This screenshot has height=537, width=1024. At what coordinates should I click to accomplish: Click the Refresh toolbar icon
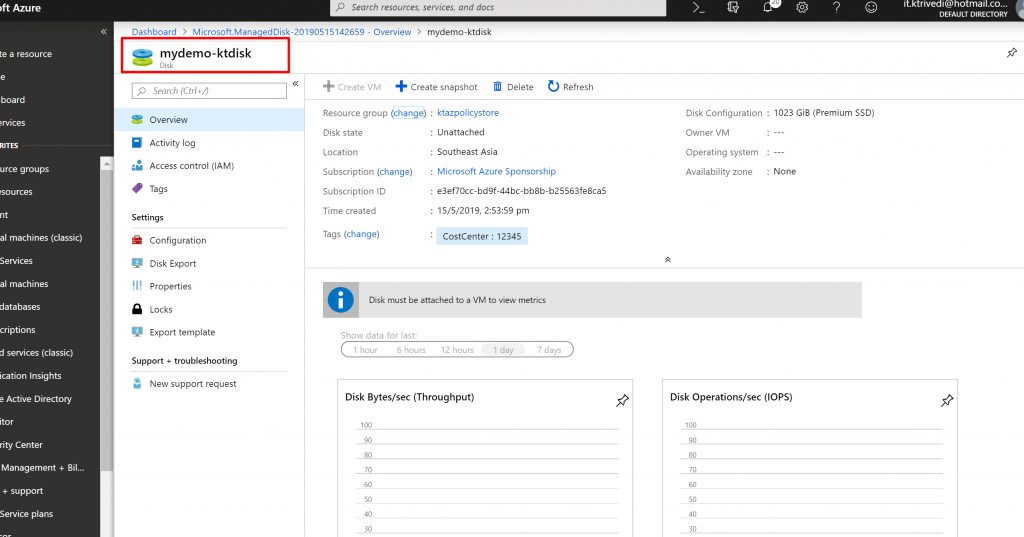click(x=553, y=87)
